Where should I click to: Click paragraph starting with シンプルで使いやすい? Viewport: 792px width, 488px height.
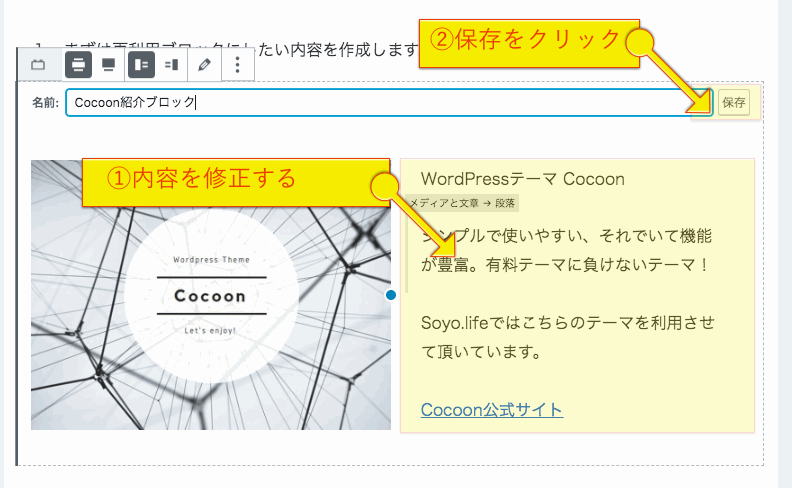[x=566, y=250]
